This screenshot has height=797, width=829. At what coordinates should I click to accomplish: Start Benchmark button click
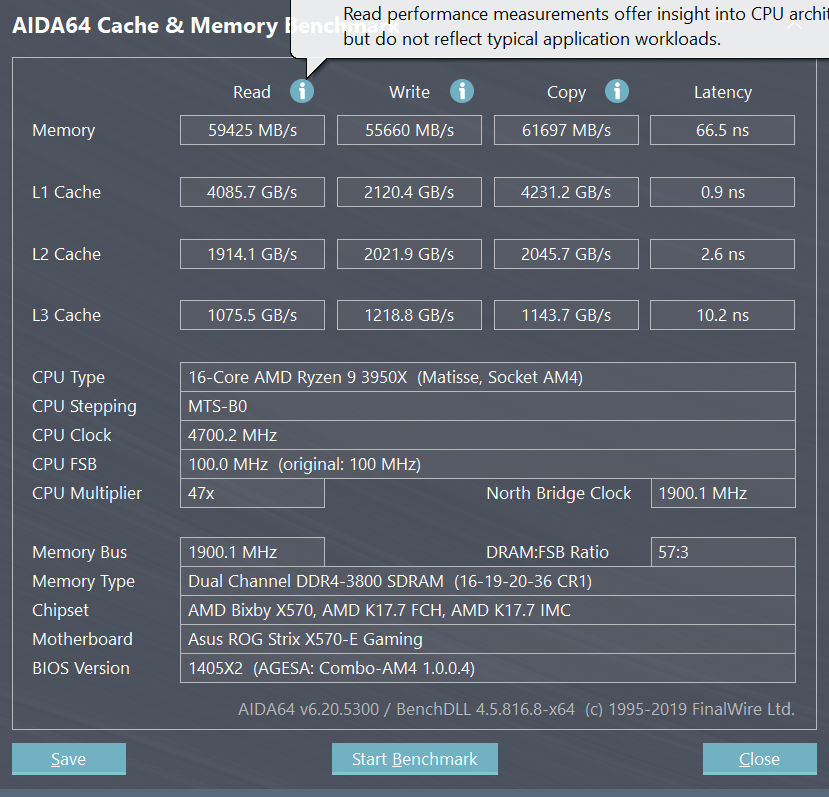click(414, 759)
